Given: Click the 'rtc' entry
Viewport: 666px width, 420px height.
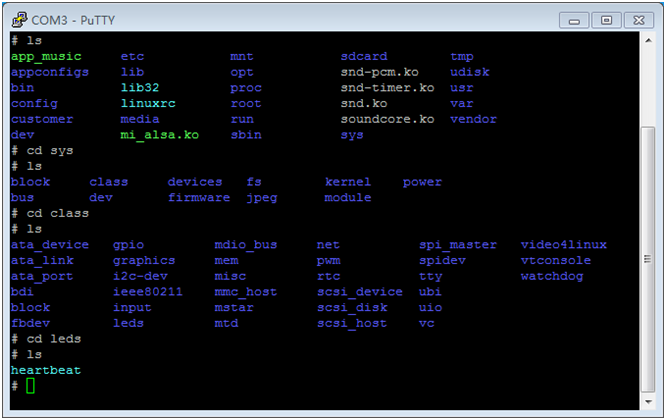Looking at the screenshot, I should (328, 276).
